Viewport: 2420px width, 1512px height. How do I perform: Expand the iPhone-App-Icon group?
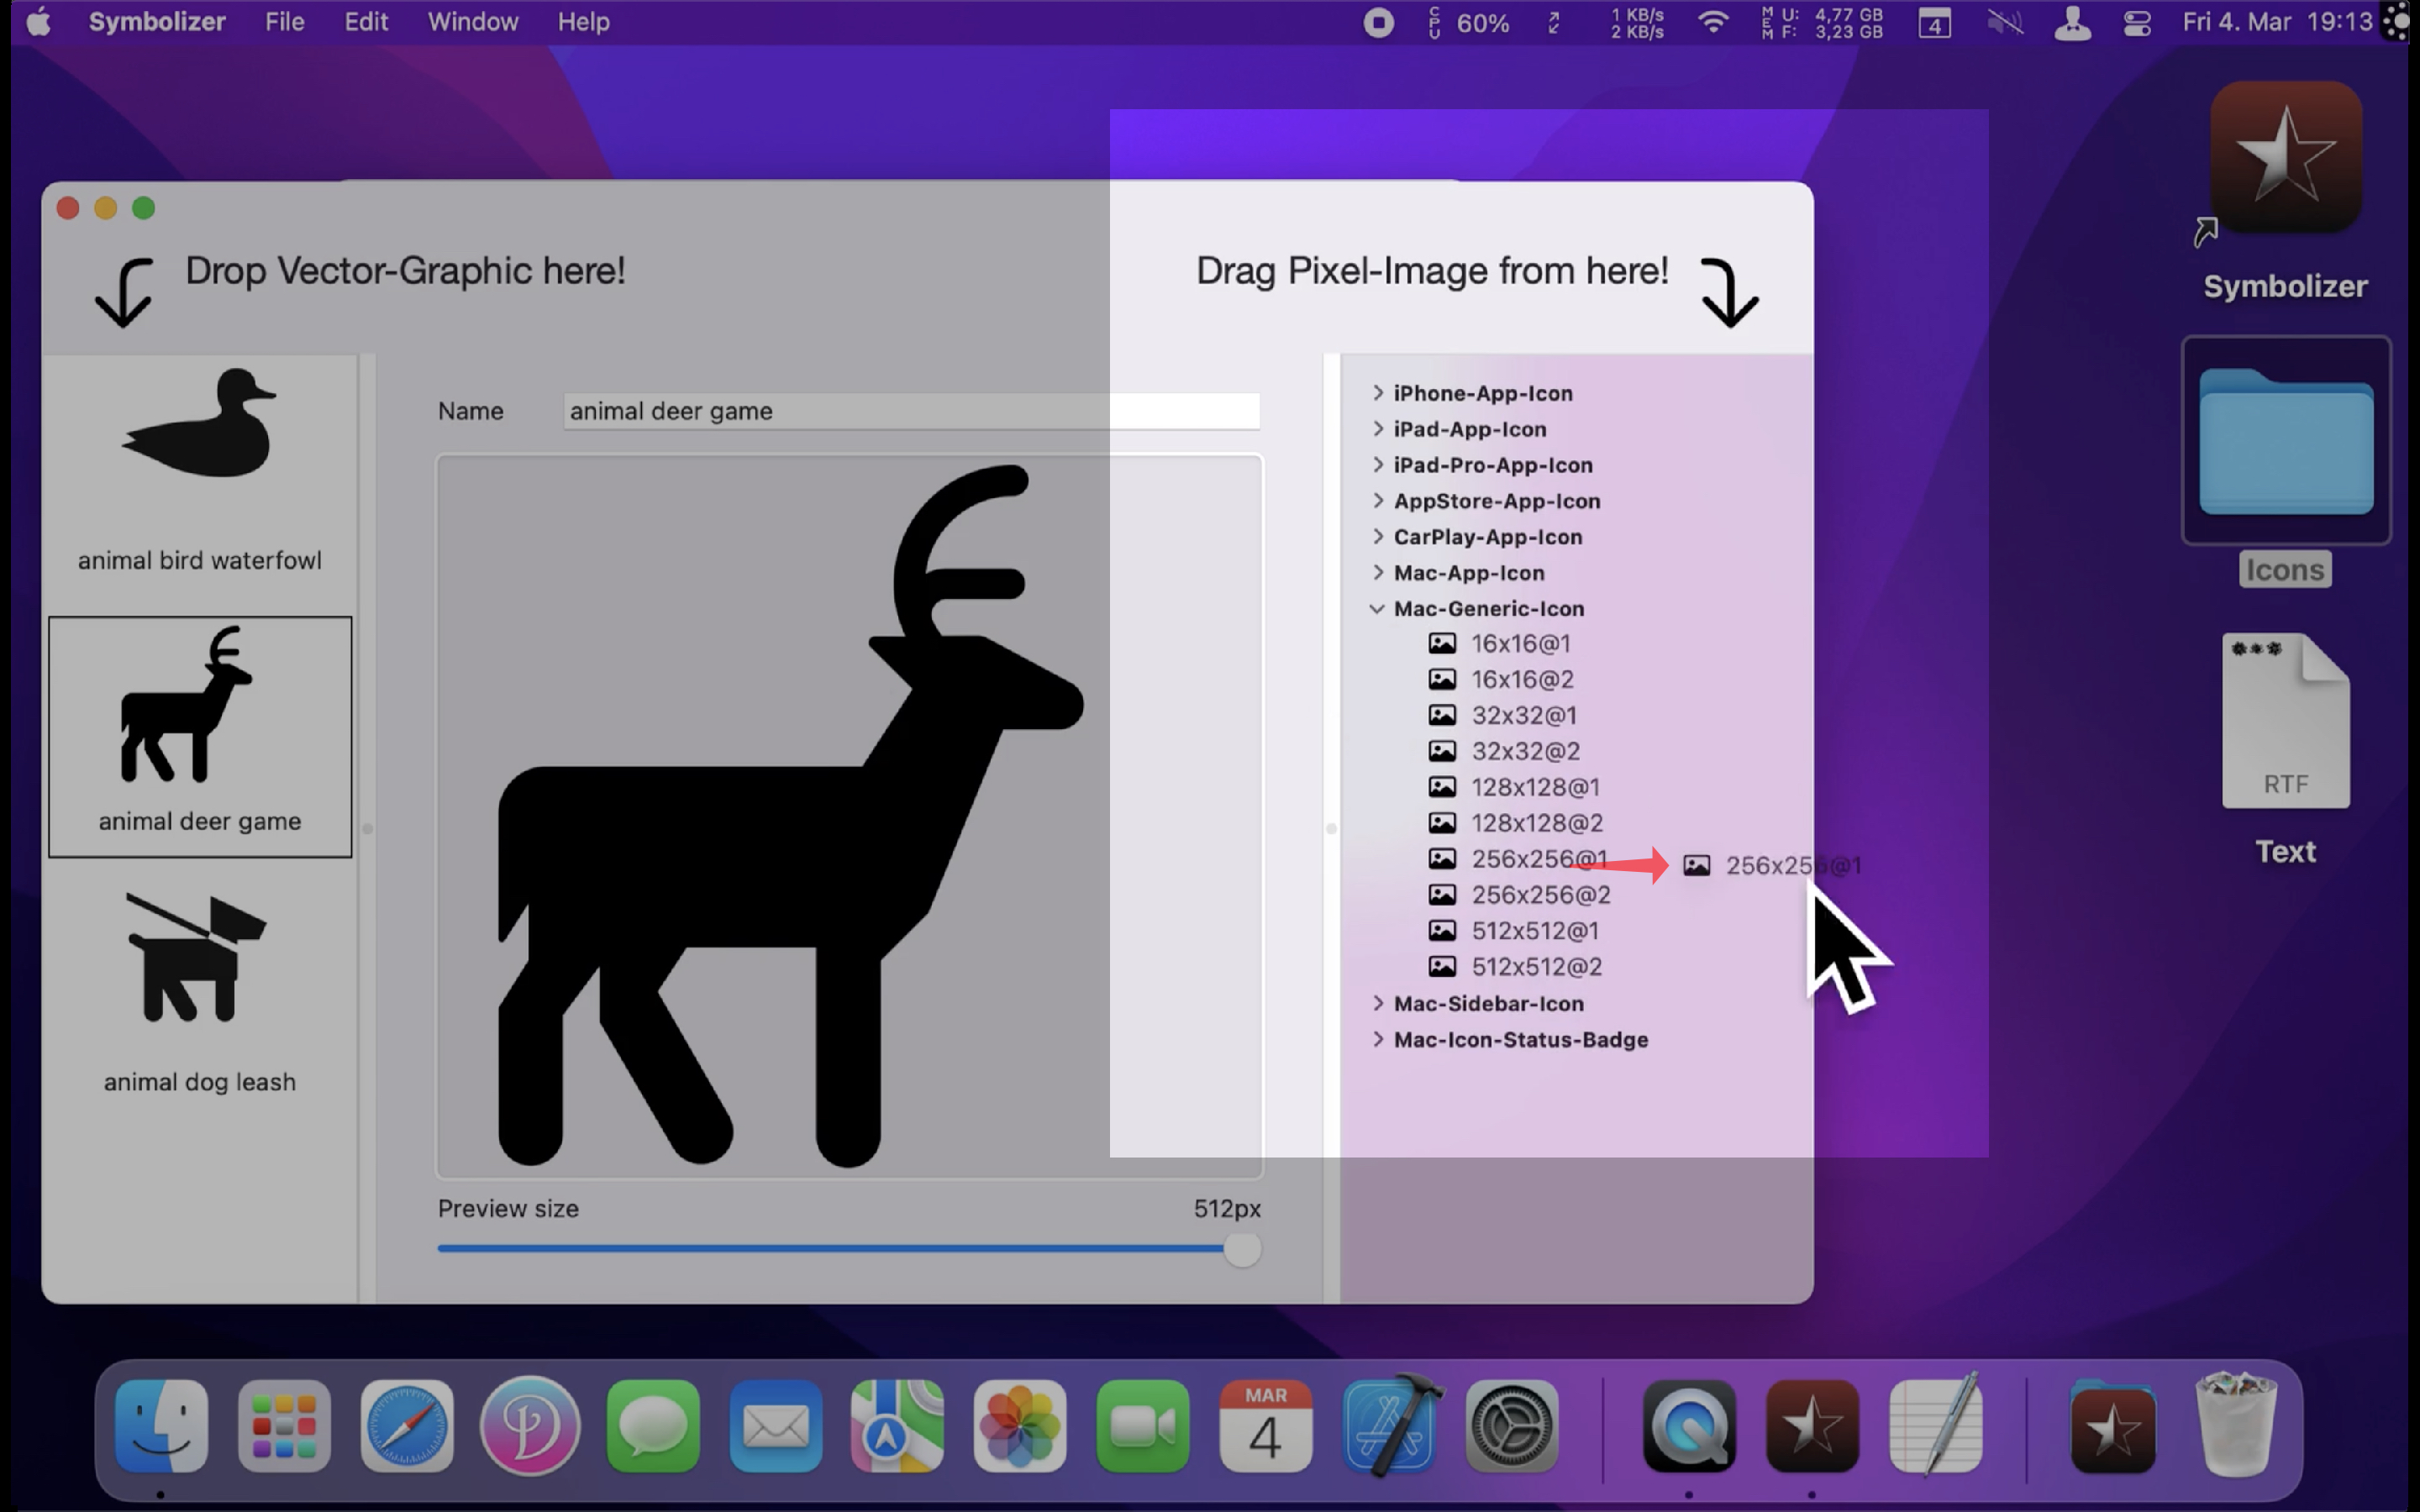point(1377,393)
